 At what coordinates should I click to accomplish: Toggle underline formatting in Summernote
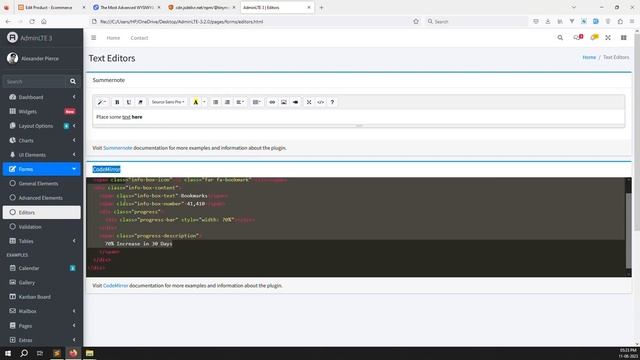(x=129, y=102)
